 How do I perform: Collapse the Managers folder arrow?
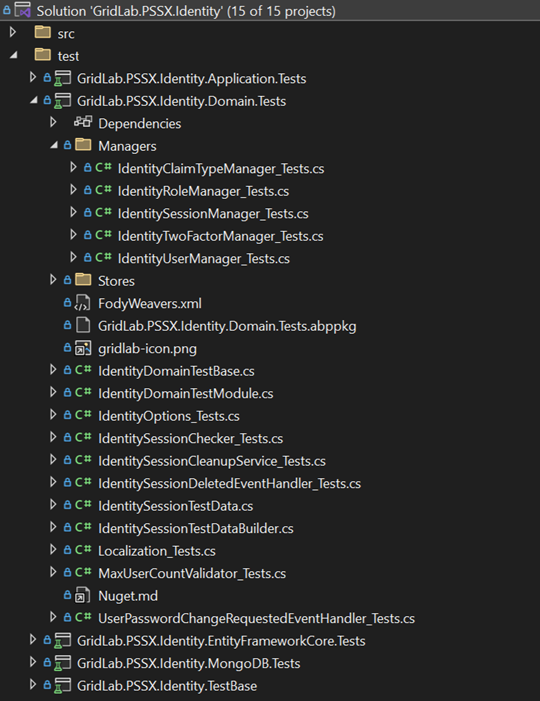(54, 145)
